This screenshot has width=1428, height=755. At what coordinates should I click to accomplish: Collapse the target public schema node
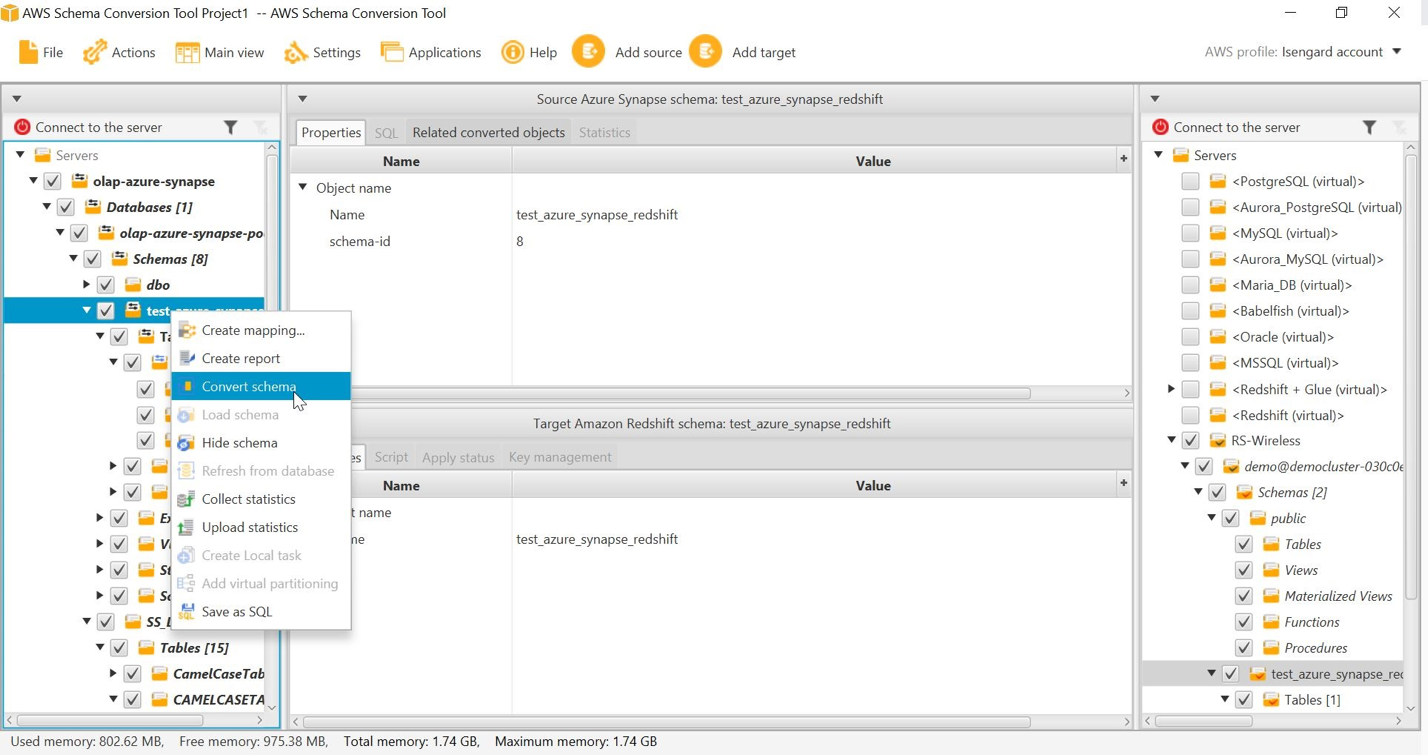coord(1211,518)
